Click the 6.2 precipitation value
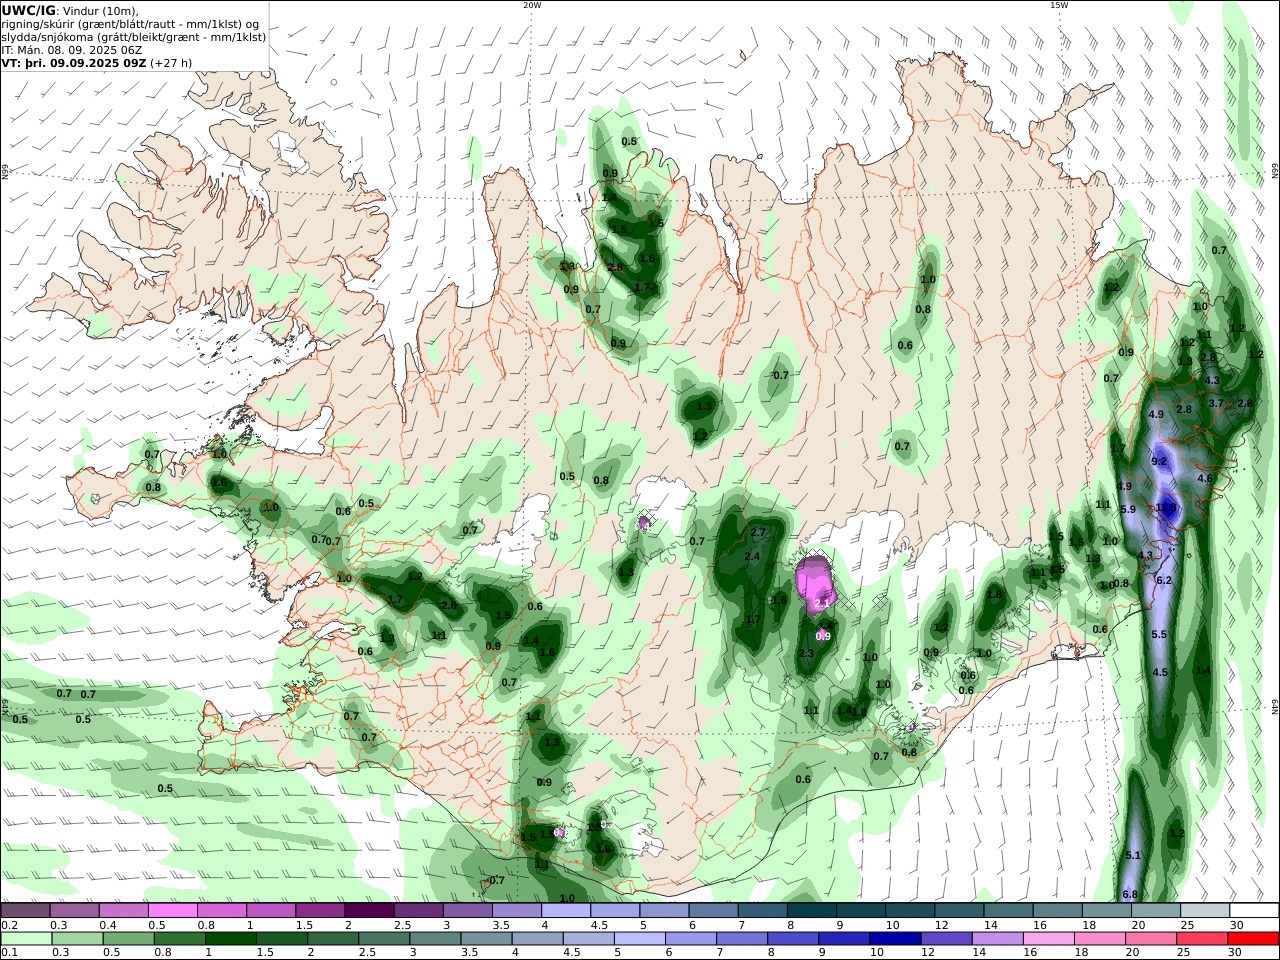 [x=1164, y=580]
